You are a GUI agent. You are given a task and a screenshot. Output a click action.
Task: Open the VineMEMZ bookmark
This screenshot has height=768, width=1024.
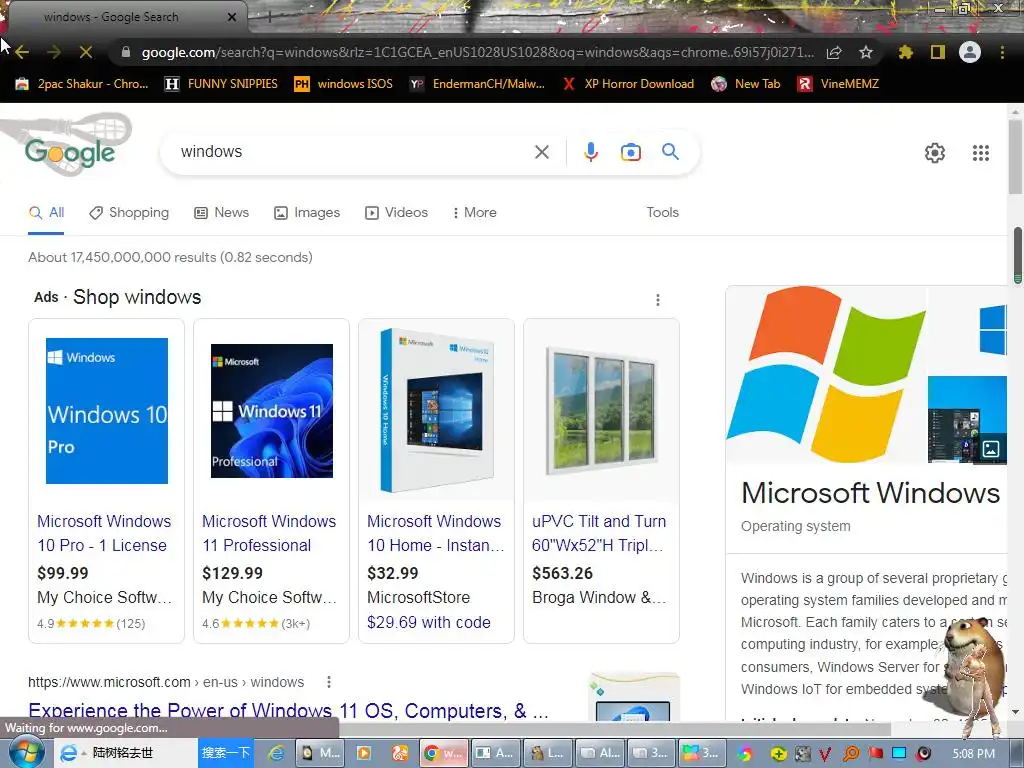point(839,84)
